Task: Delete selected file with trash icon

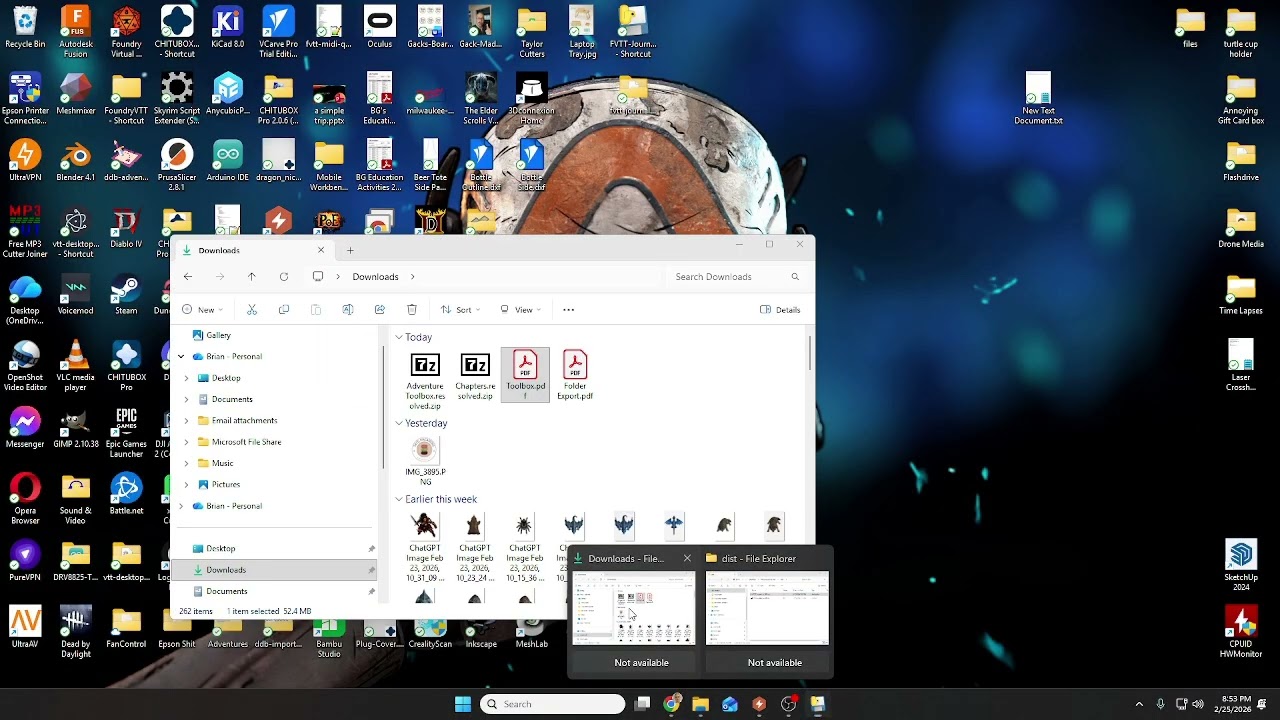Action: coord(412,310)
